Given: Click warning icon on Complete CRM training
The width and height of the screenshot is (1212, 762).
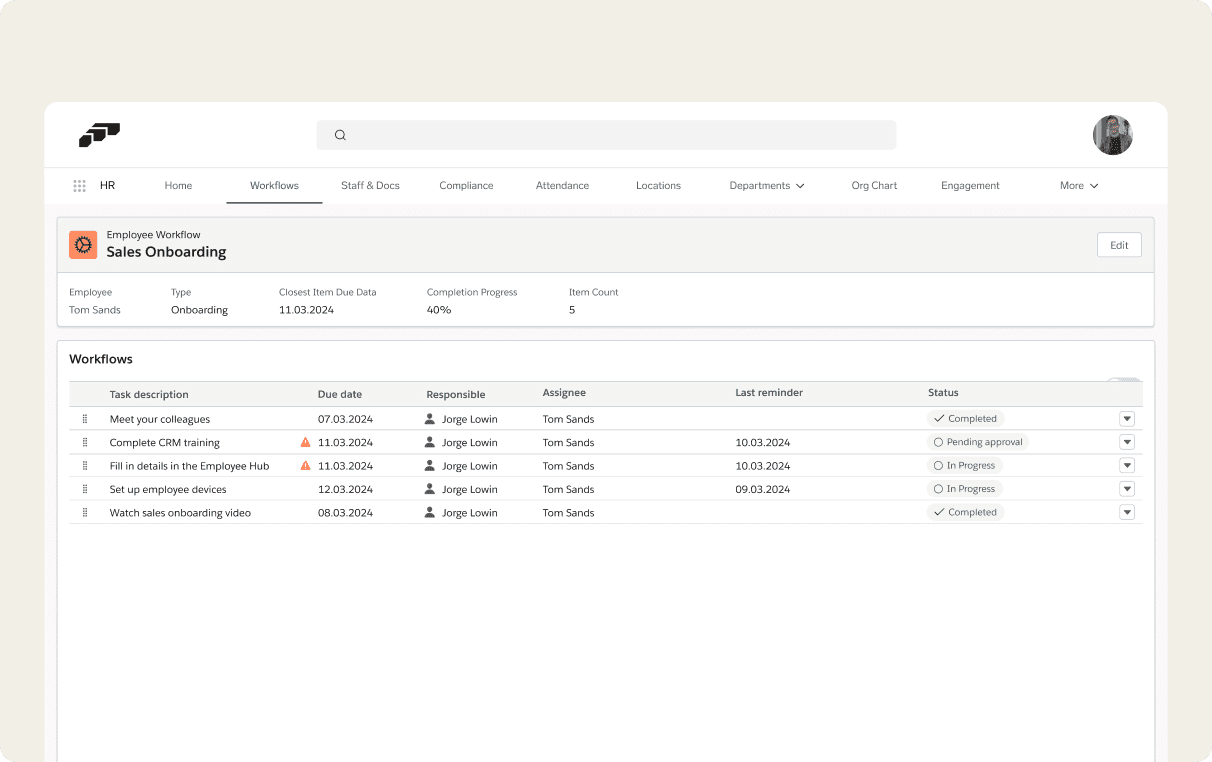Looking at the screenshot, I should [x=306, y=442].
